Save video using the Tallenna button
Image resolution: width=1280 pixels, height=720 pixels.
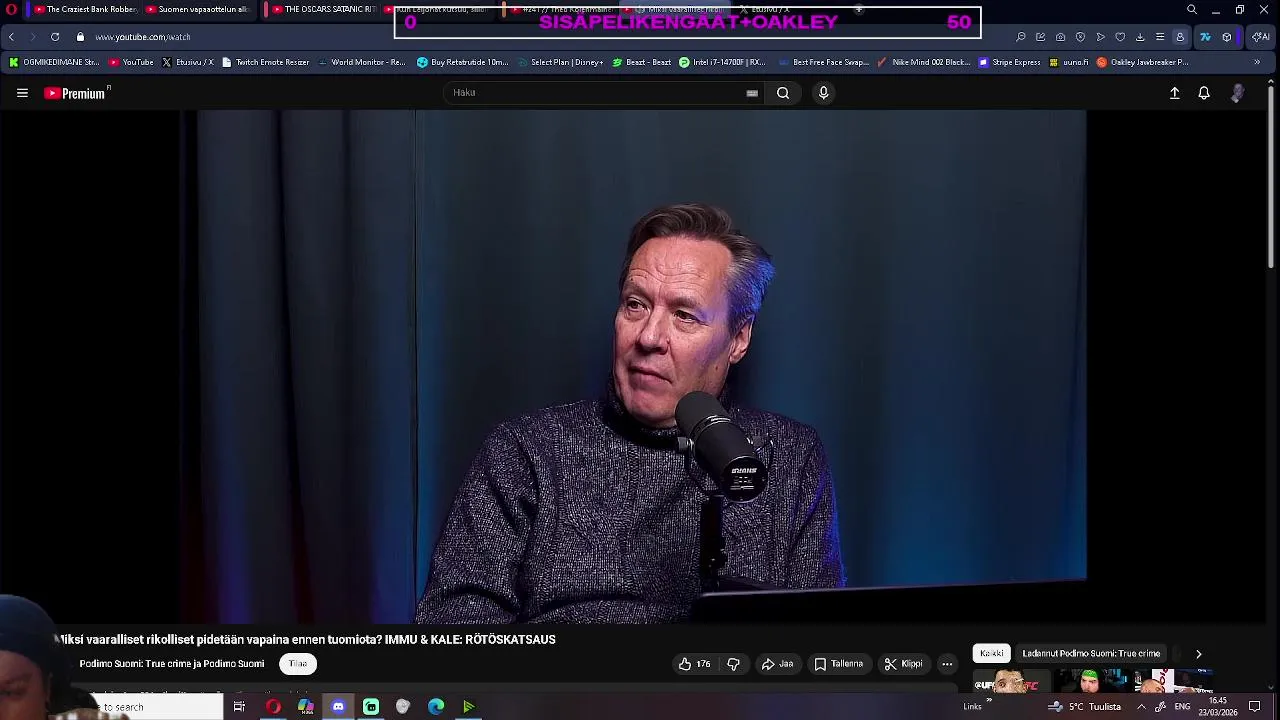(x=838, y=664)
